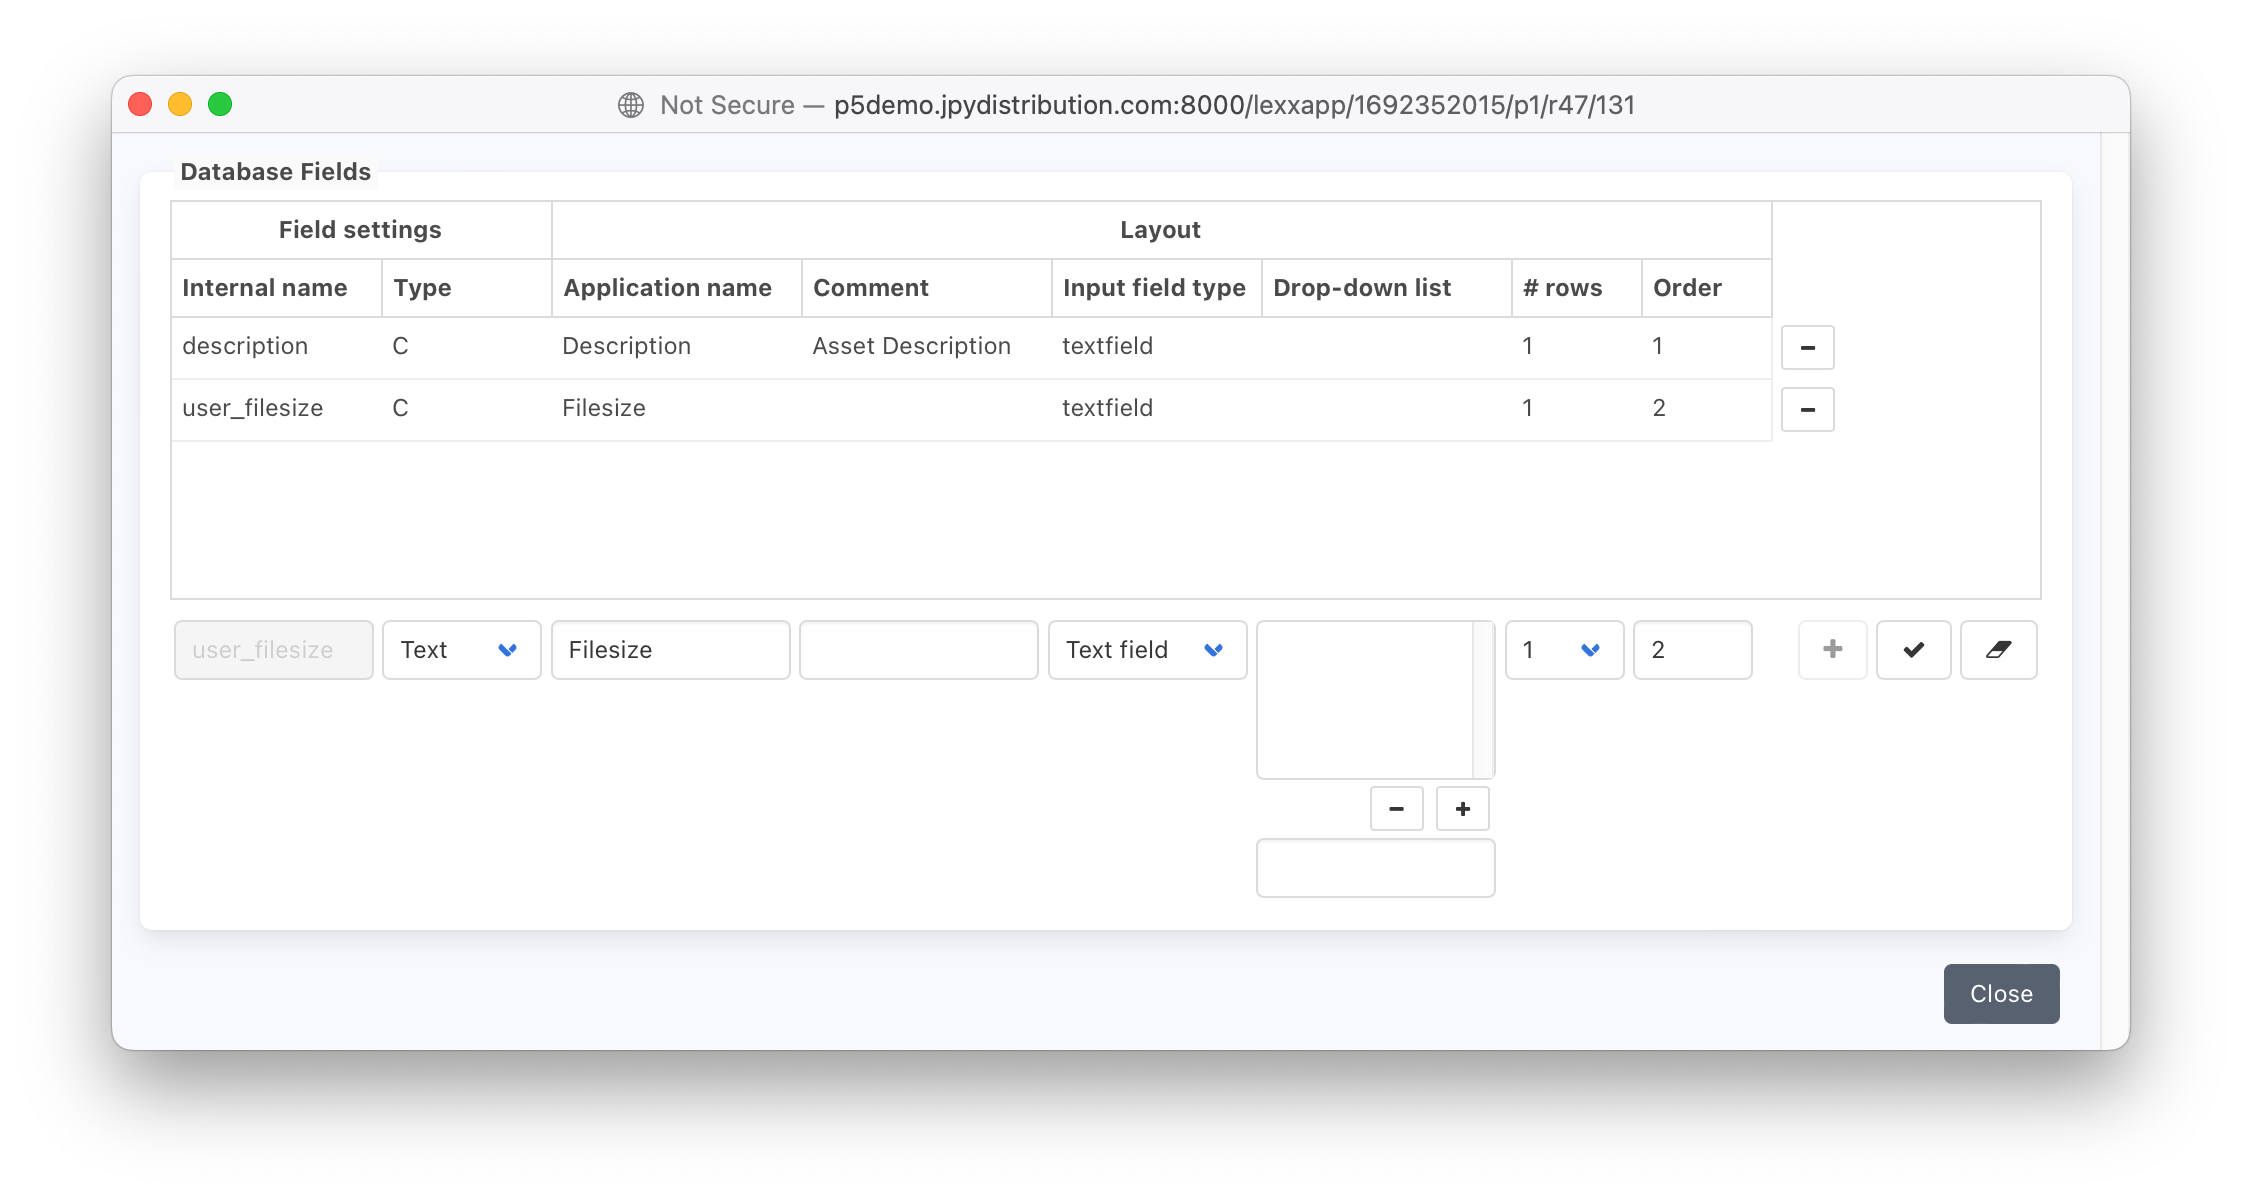Select the description row in the table

(700, 346)
